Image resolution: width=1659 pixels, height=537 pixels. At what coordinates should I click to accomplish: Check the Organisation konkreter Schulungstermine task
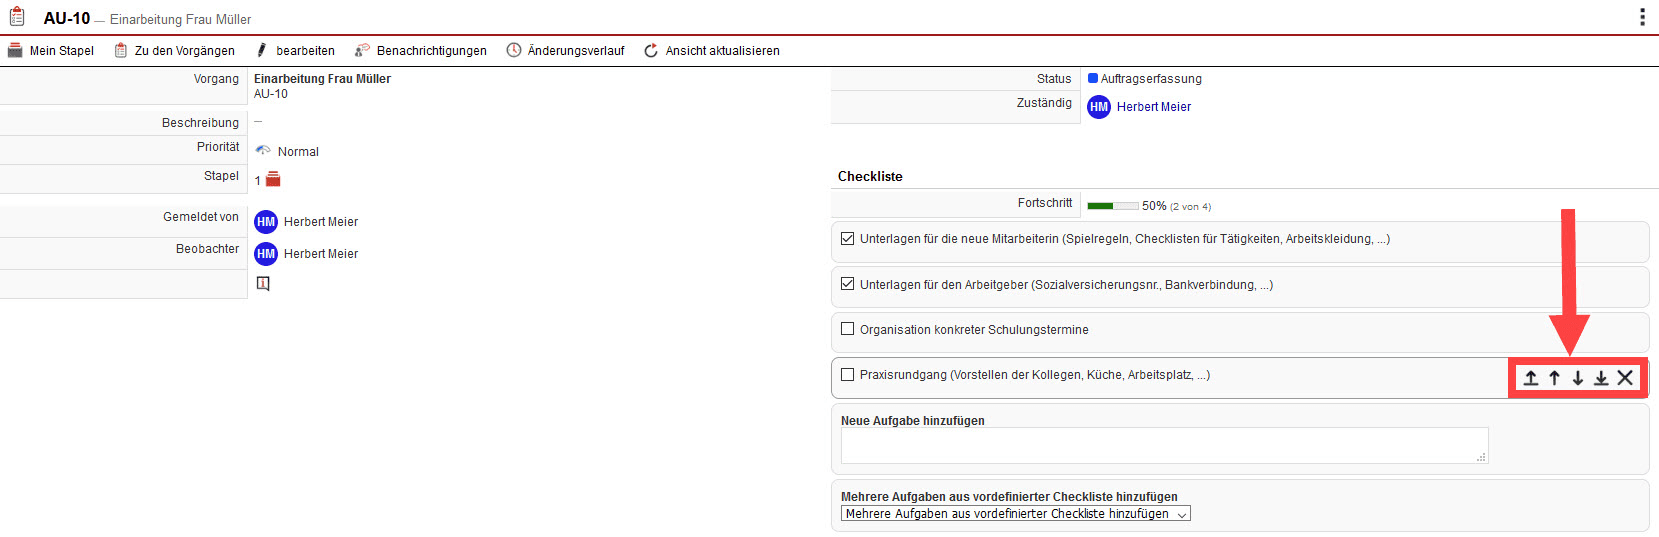848,329
